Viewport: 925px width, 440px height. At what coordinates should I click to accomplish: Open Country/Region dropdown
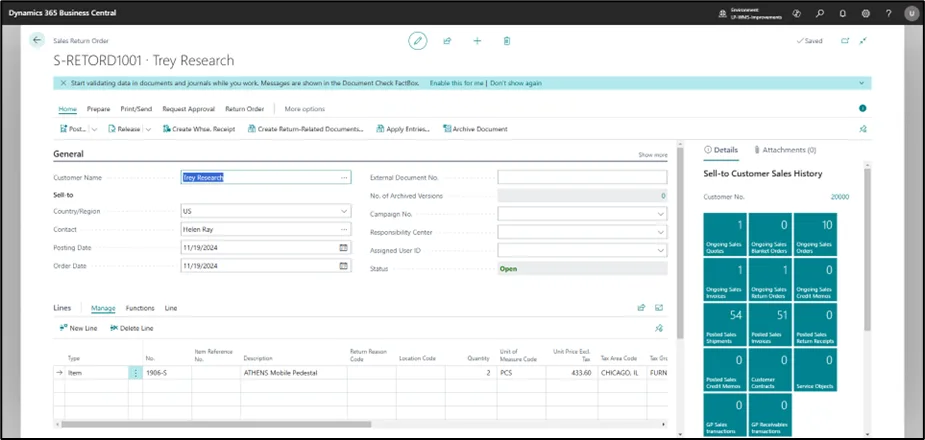pos(344,211)
